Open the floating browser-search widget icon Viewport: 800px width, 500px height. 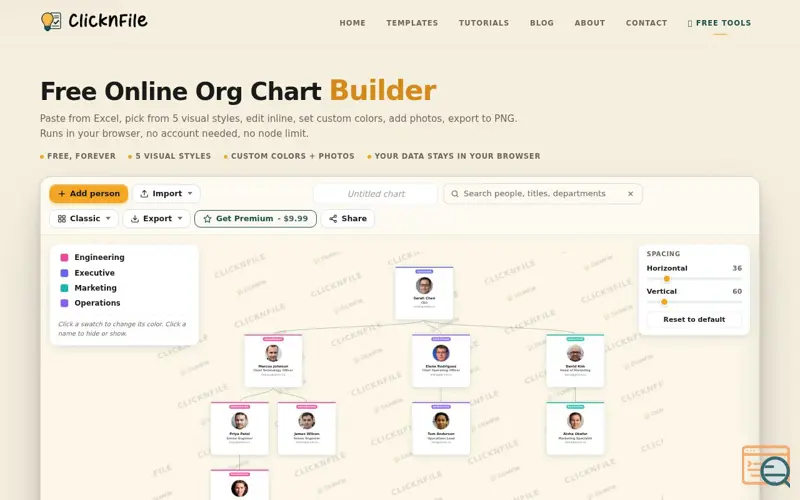766,465
